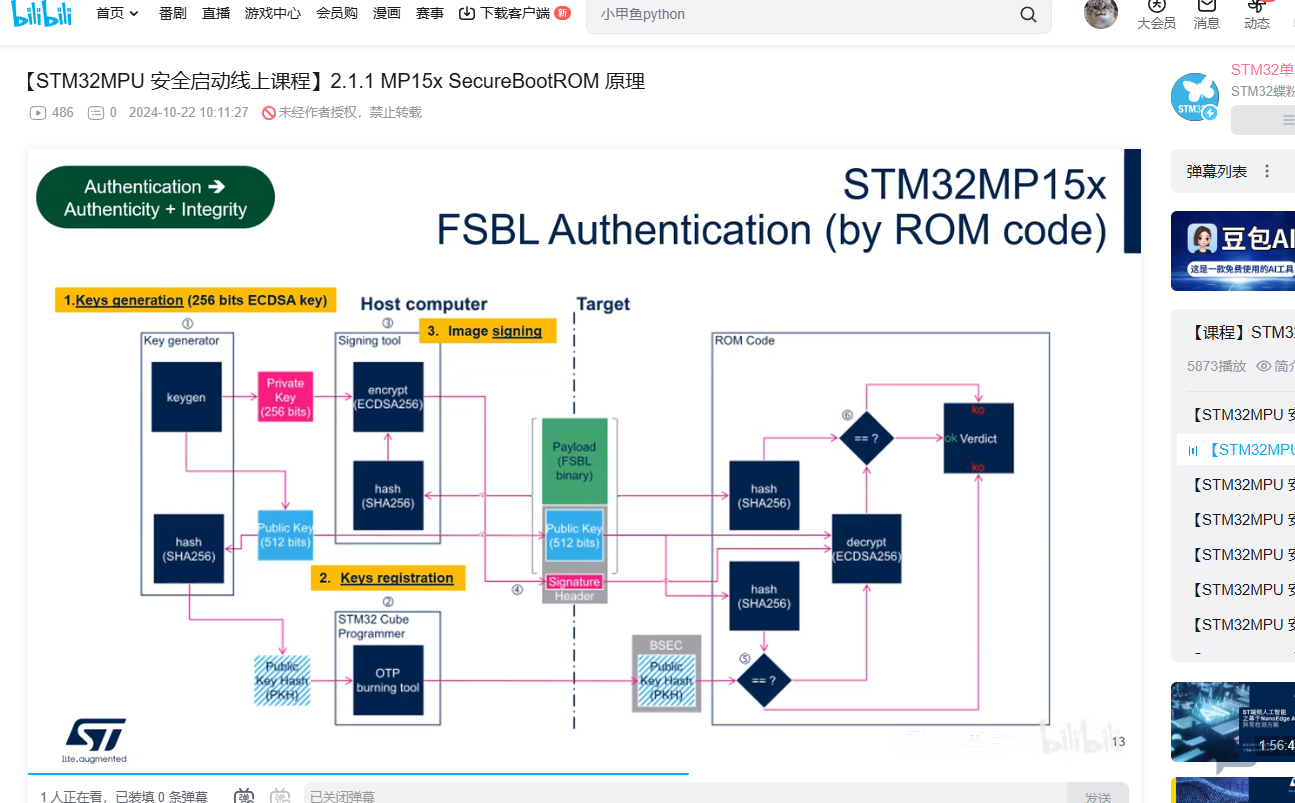Open the 弹幕列表 three-dot options menu
The width and height of the screenshot is (1295, 803).
[1267, 172]
